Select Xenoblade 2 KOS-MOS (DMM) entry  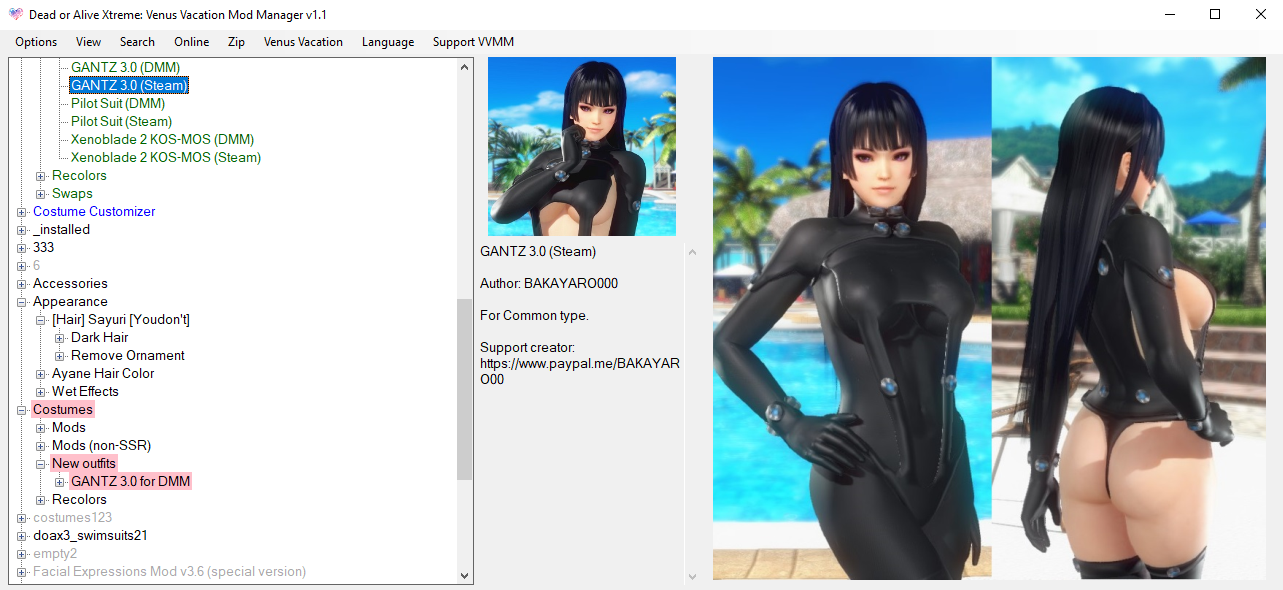click(x=162, y=139)
